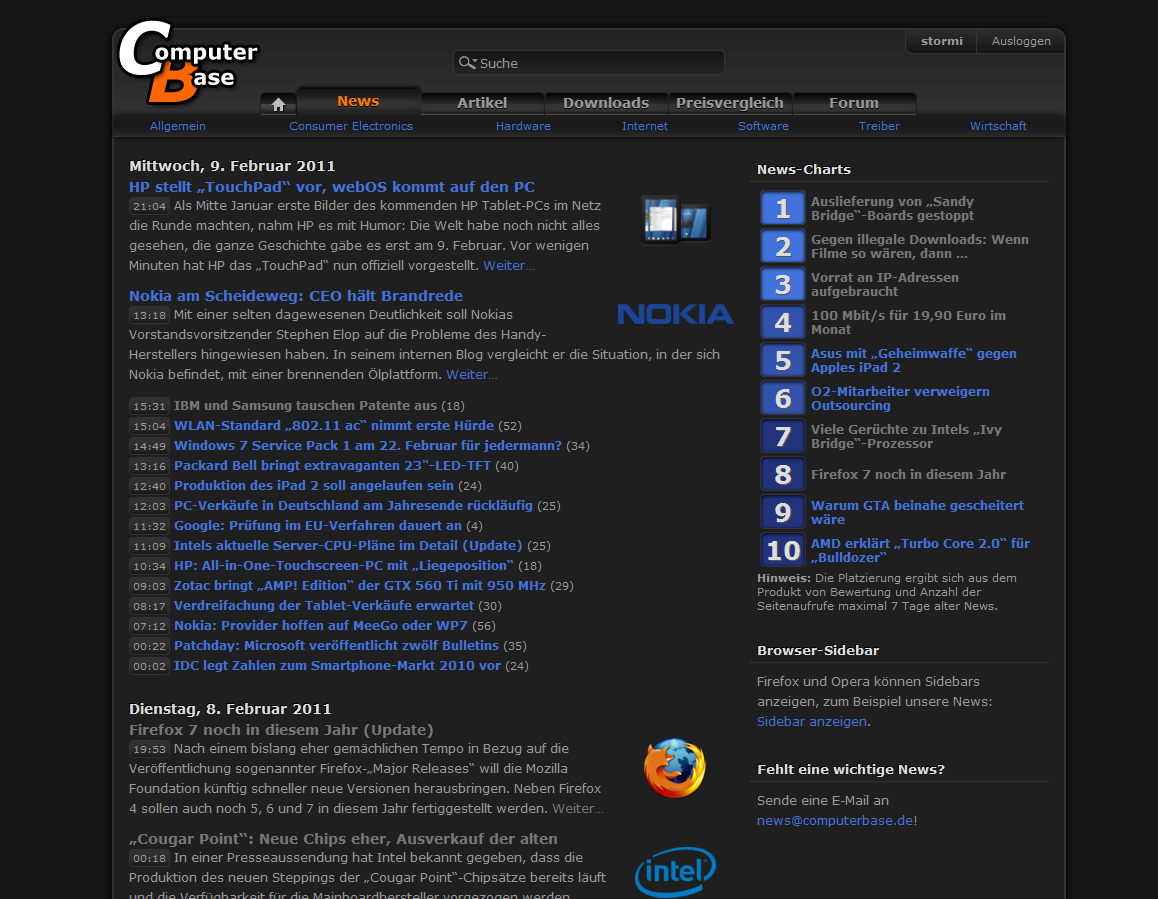Open Auslieferung von Sandy Bridge-Boards chart entry
The image size is (1158, 899).
[x=892, y=208]
